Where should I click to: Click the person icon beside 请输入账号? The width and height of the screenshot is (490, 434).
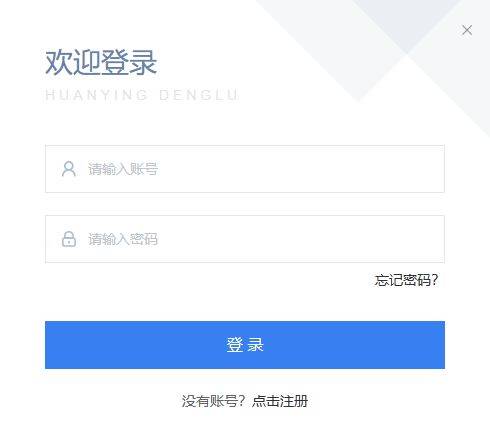pyautogui.click(x=69, y=169)
